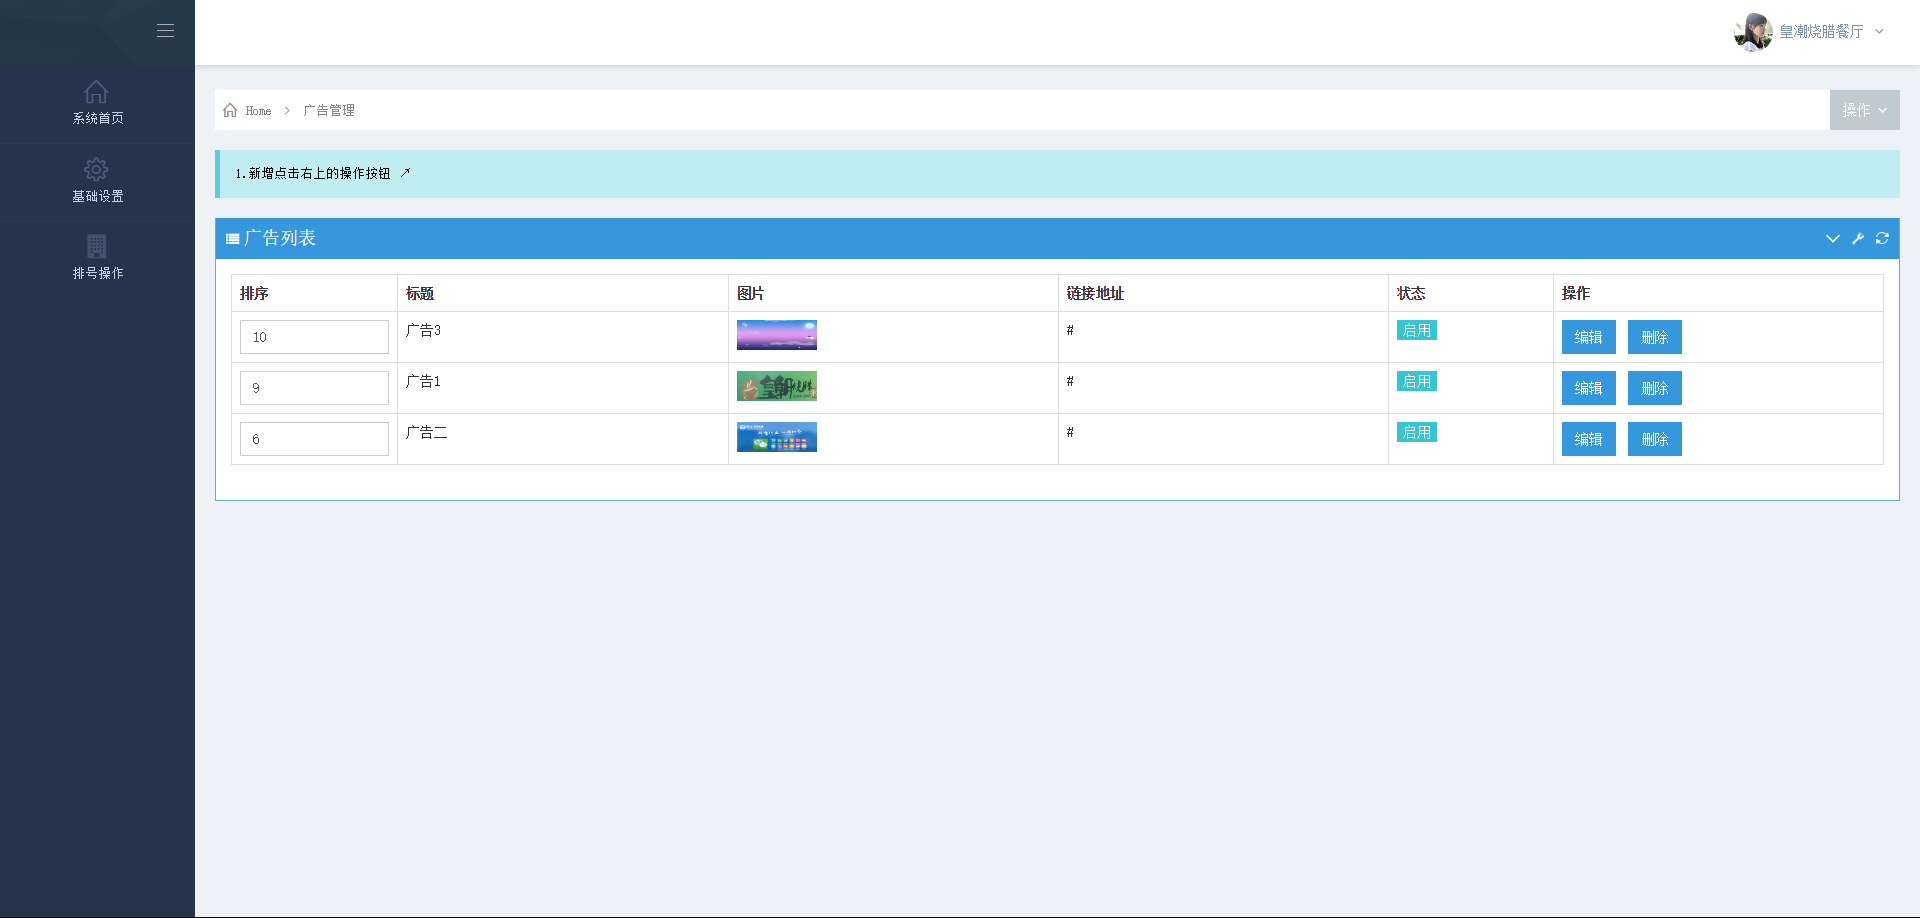This screenshot has width=1920, height=918.
Task: Refresh the 广告列表 panel
Action: (x=1882, y=238)
